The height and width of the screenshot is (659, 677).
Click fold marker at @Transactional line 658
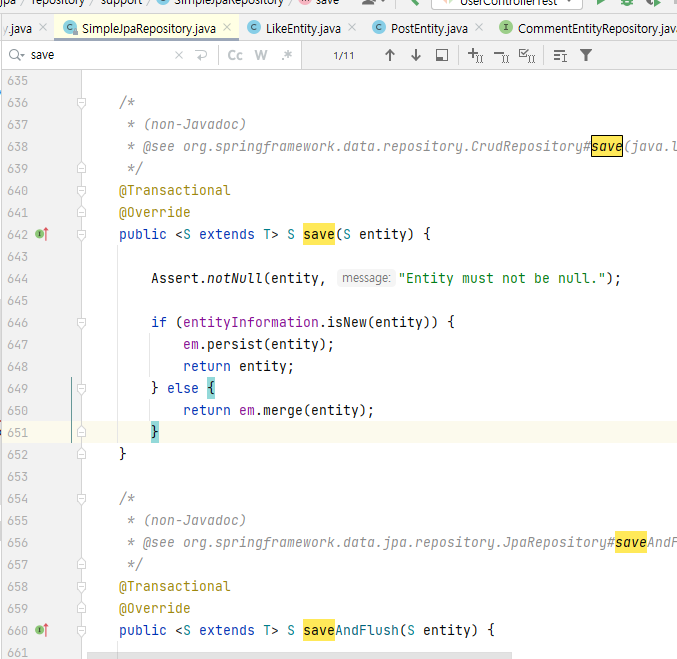[x=81, y=586]
